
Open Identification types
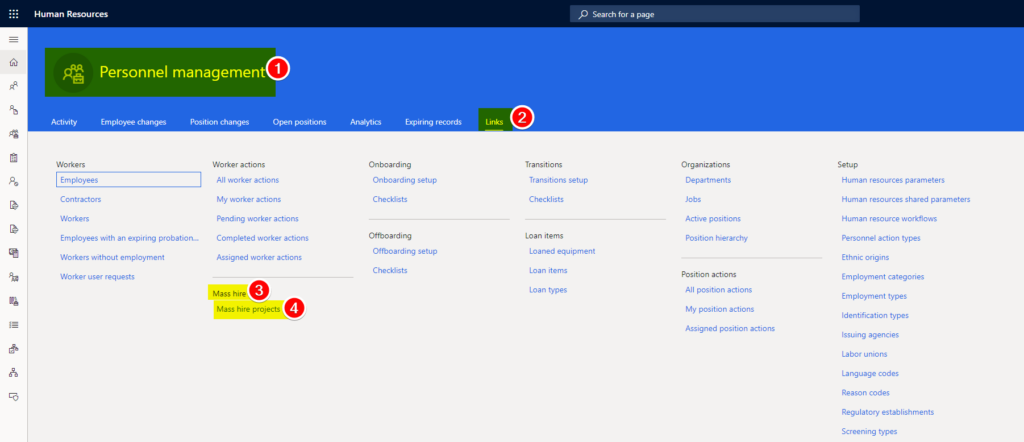[x=875, y=315]
